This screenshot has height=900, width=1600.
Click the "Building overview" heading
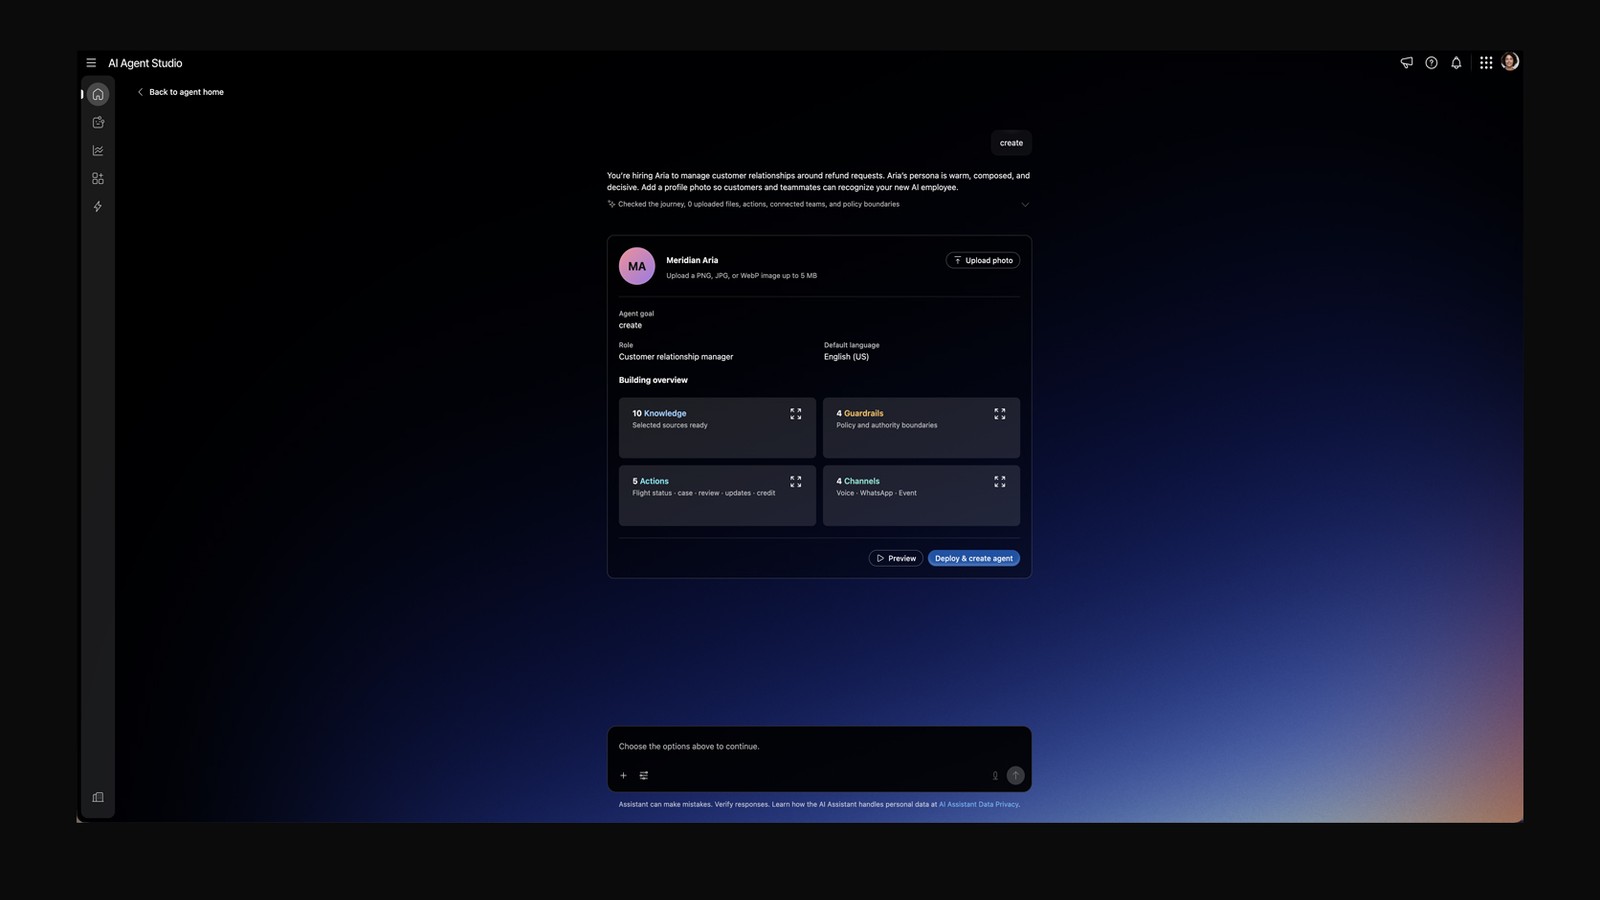point(653,380)
